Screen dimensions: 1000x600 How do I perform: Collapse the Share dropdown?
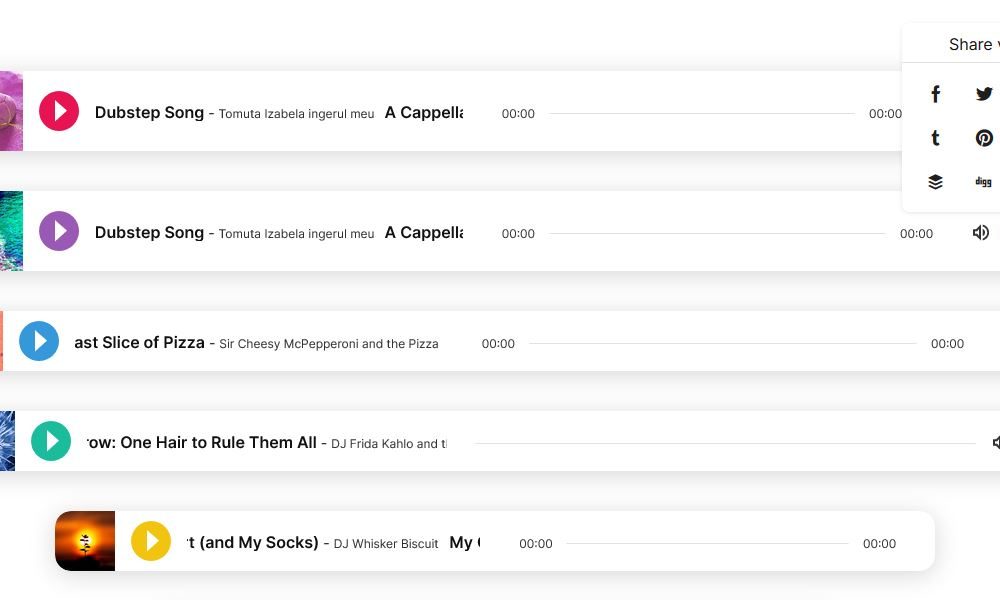click(973, 44)
